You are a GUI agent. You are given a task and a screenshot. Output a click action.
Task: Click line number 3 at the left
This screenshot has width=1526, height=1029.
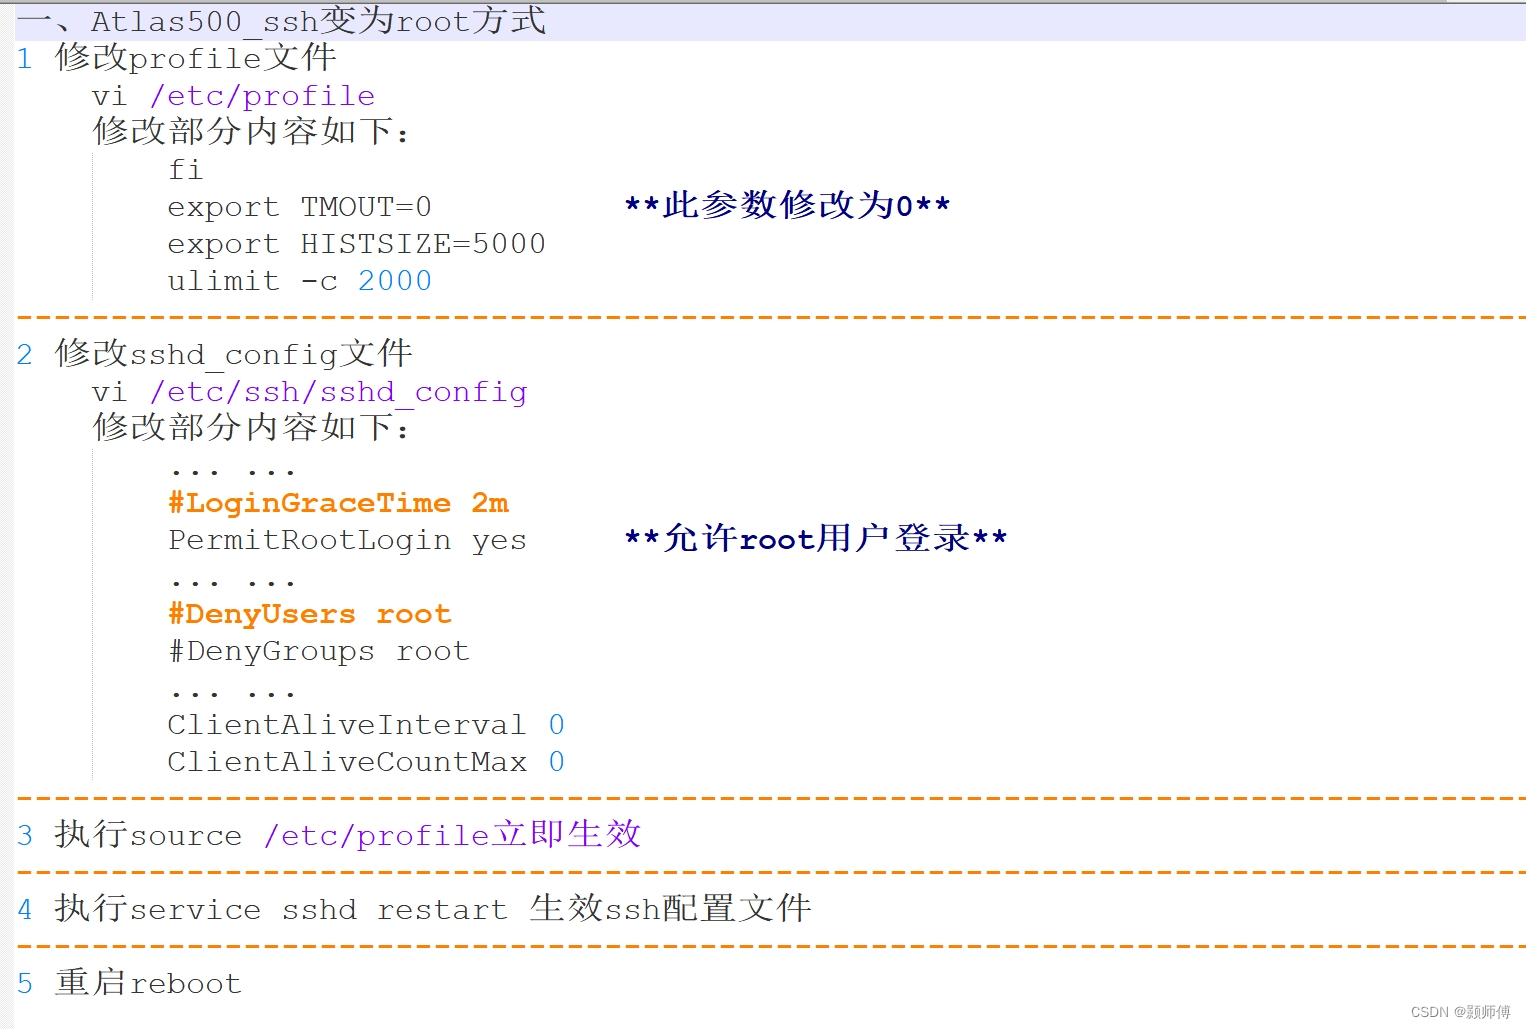(25, 836)
